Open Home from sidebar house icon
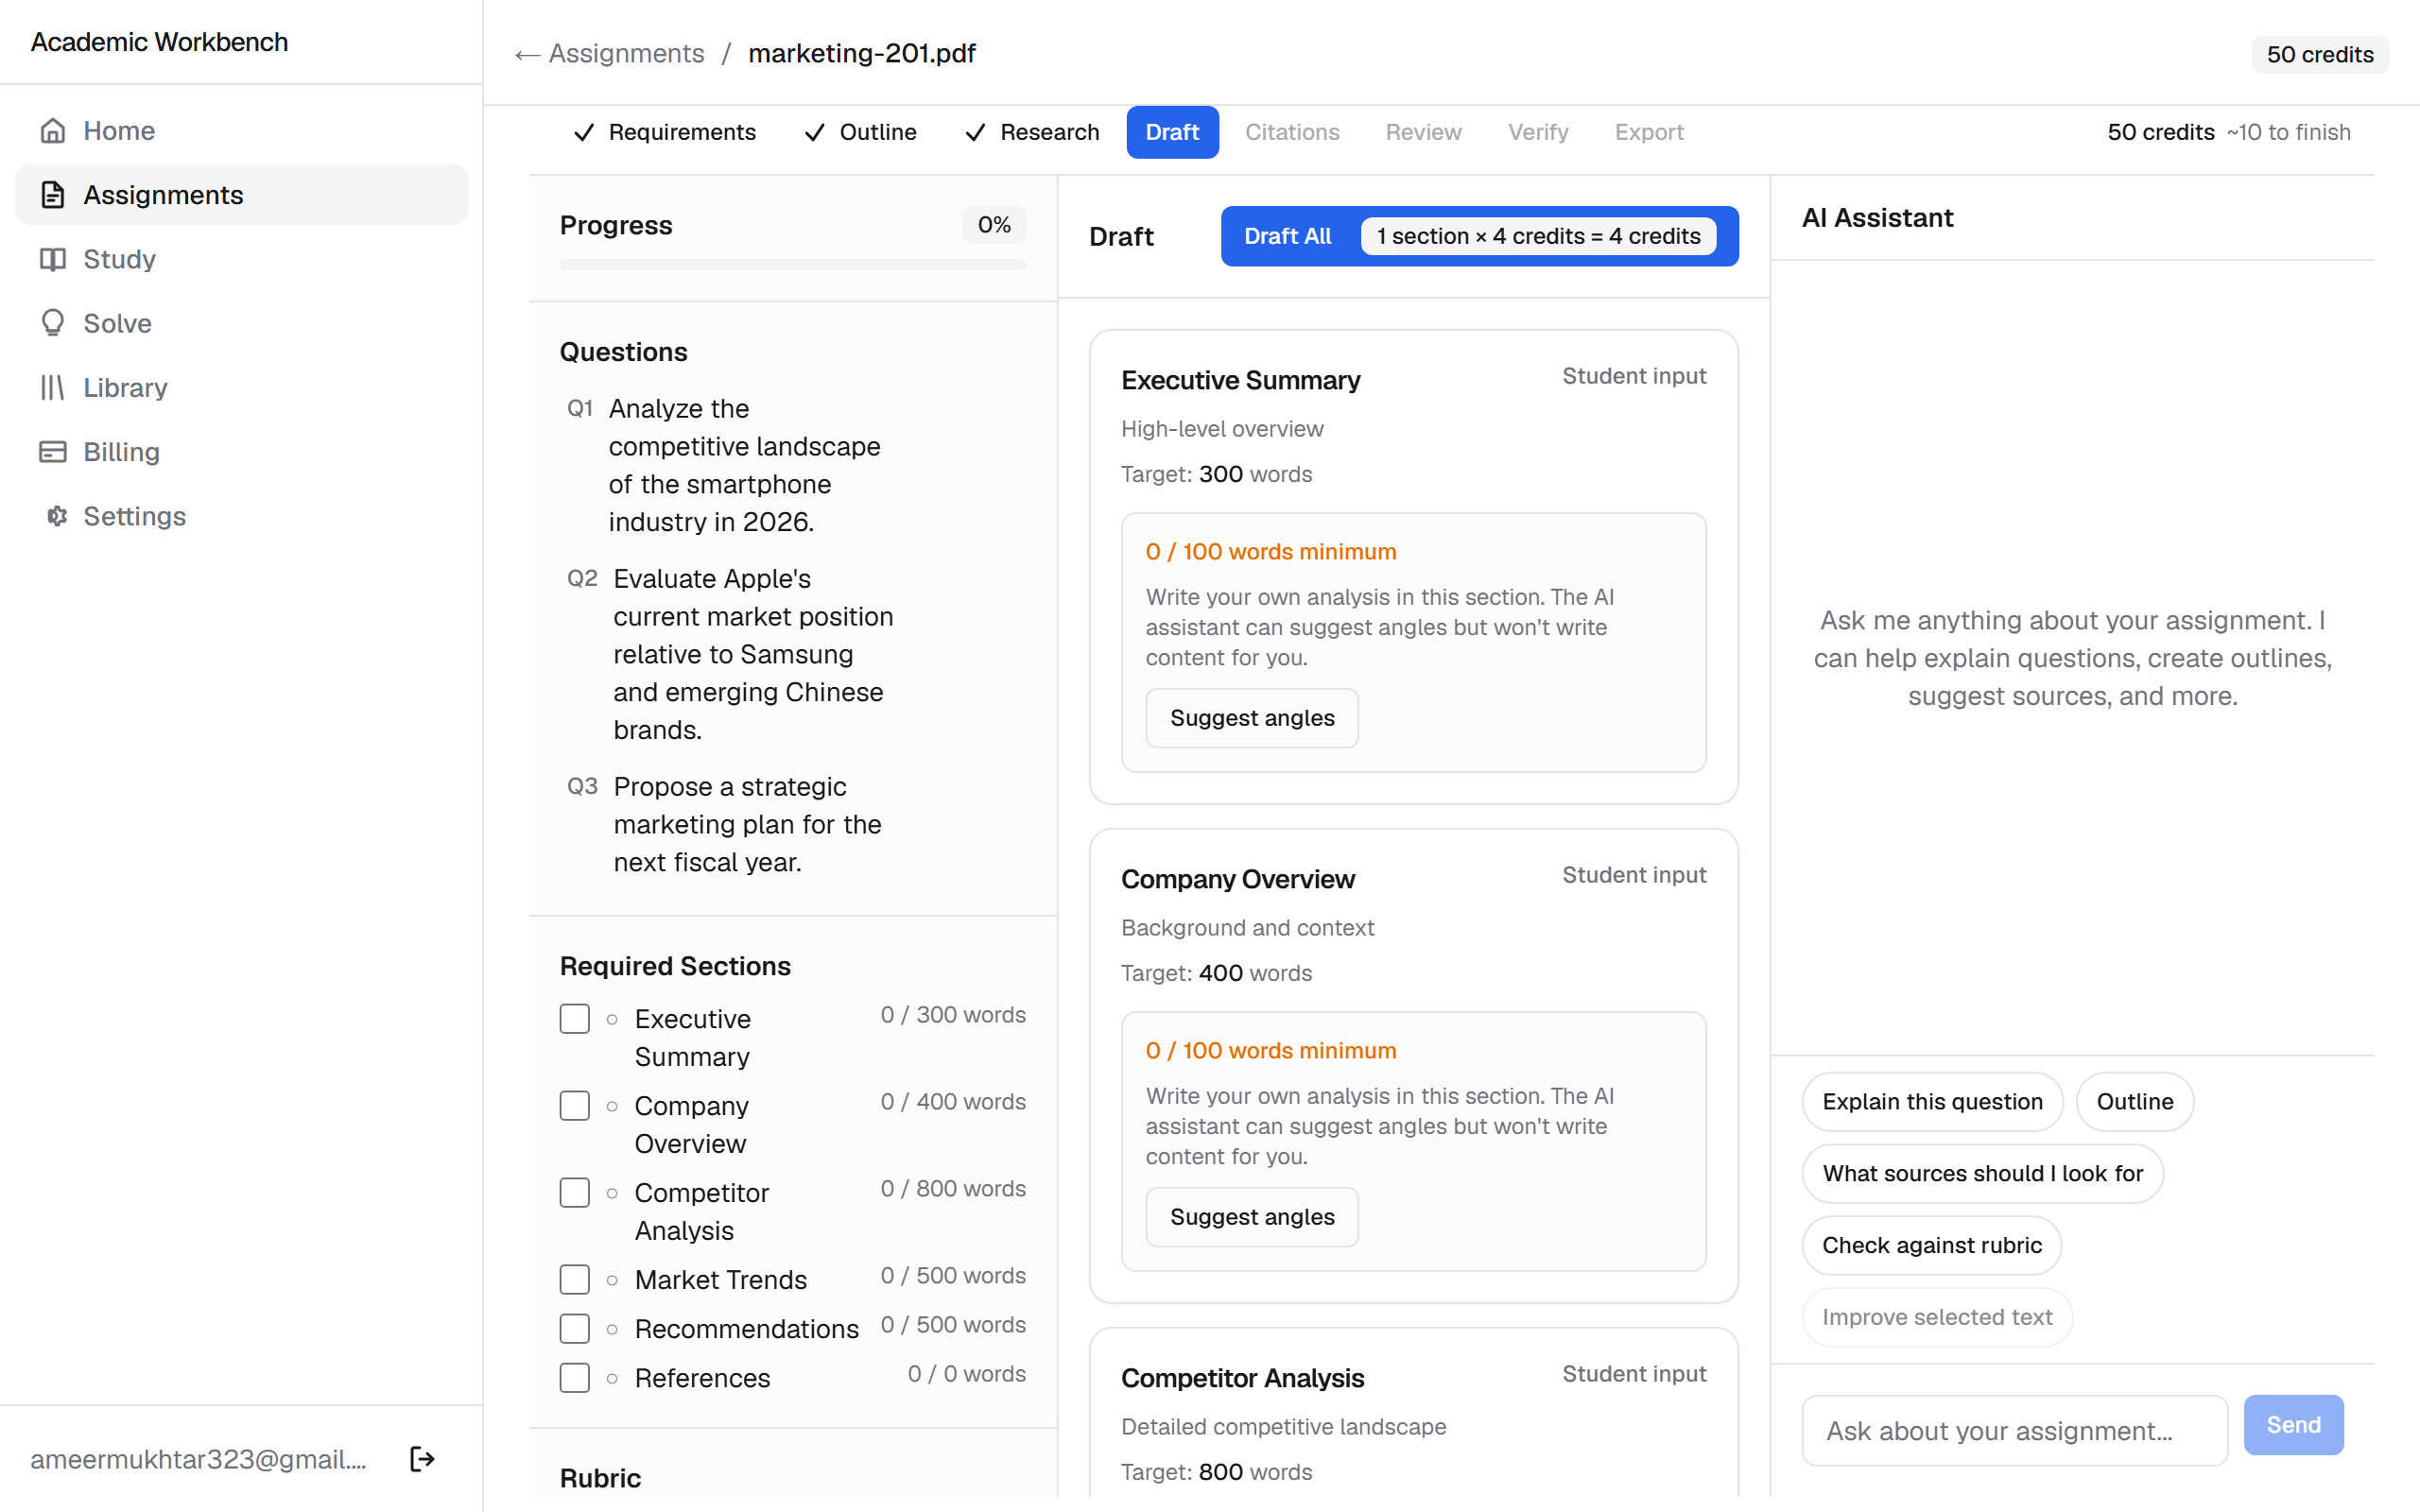2420x1512 pixels. tap(52, 131)
